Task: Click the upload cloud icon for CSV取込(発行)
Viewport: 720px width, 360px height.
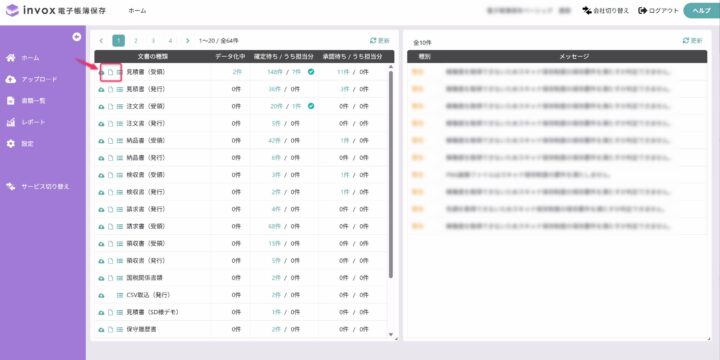Action: pos(101,295)
